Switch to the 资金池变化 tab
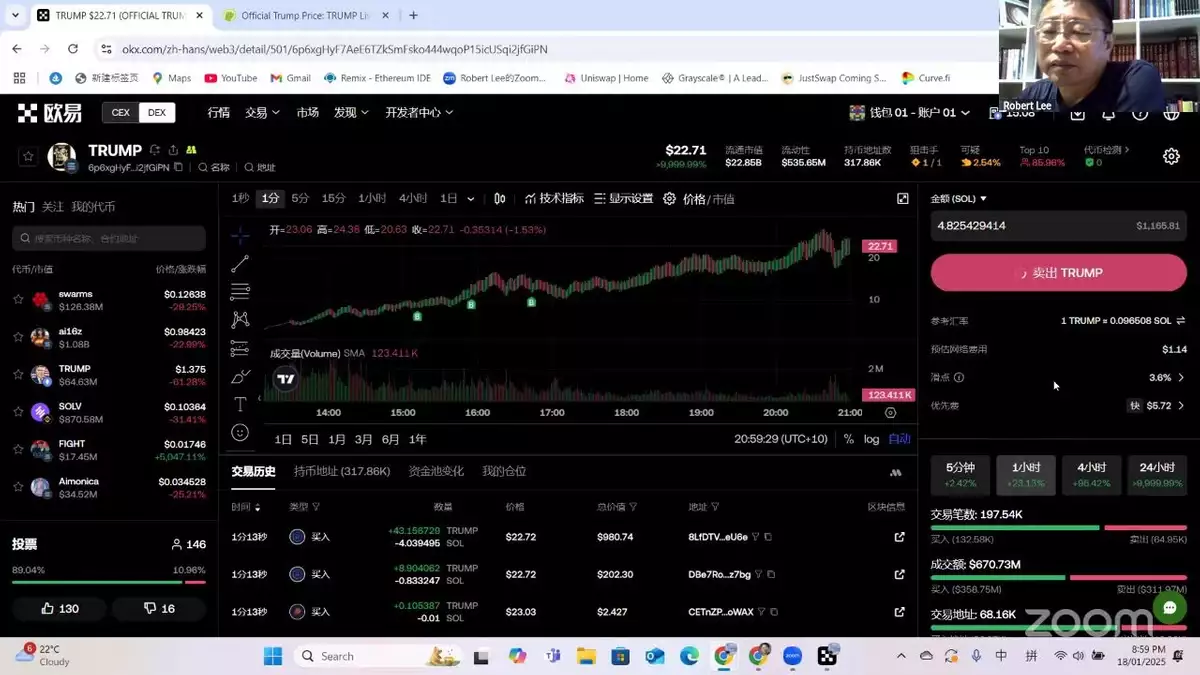This screenshot has height=675, width=1200. point(436,471)
